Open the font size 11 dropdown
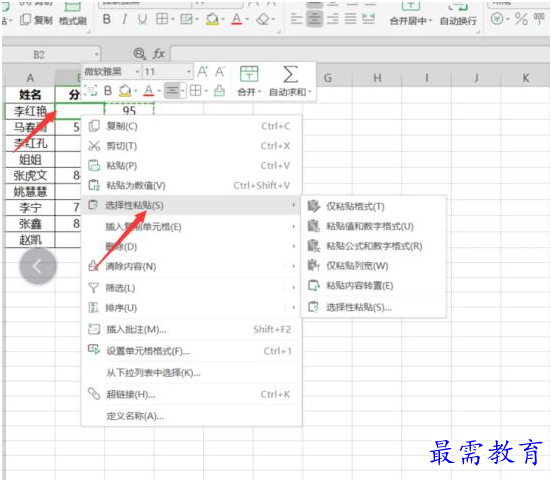The image size is (551, 484). click(x=189, y=72)
